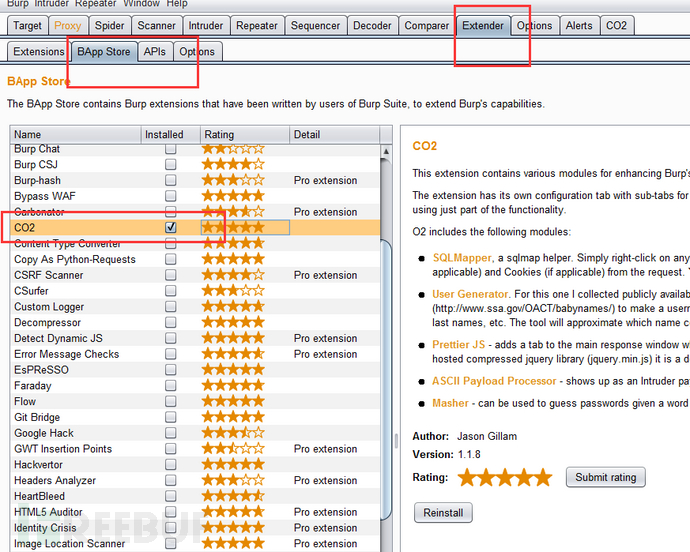
Task: Sort by the Rating column header
Action: (245, 134)
